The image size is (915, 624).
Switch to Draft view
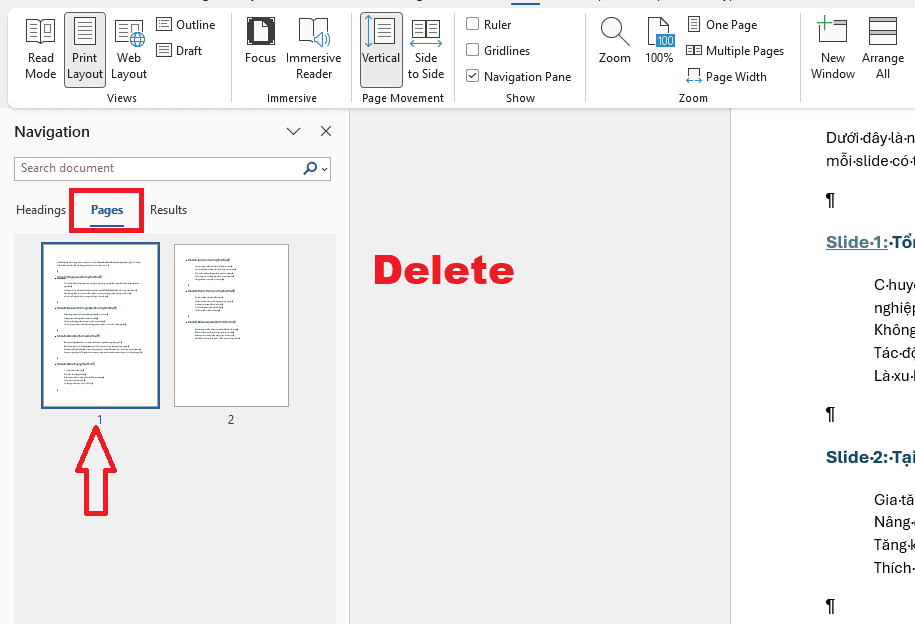click(180, 51)
